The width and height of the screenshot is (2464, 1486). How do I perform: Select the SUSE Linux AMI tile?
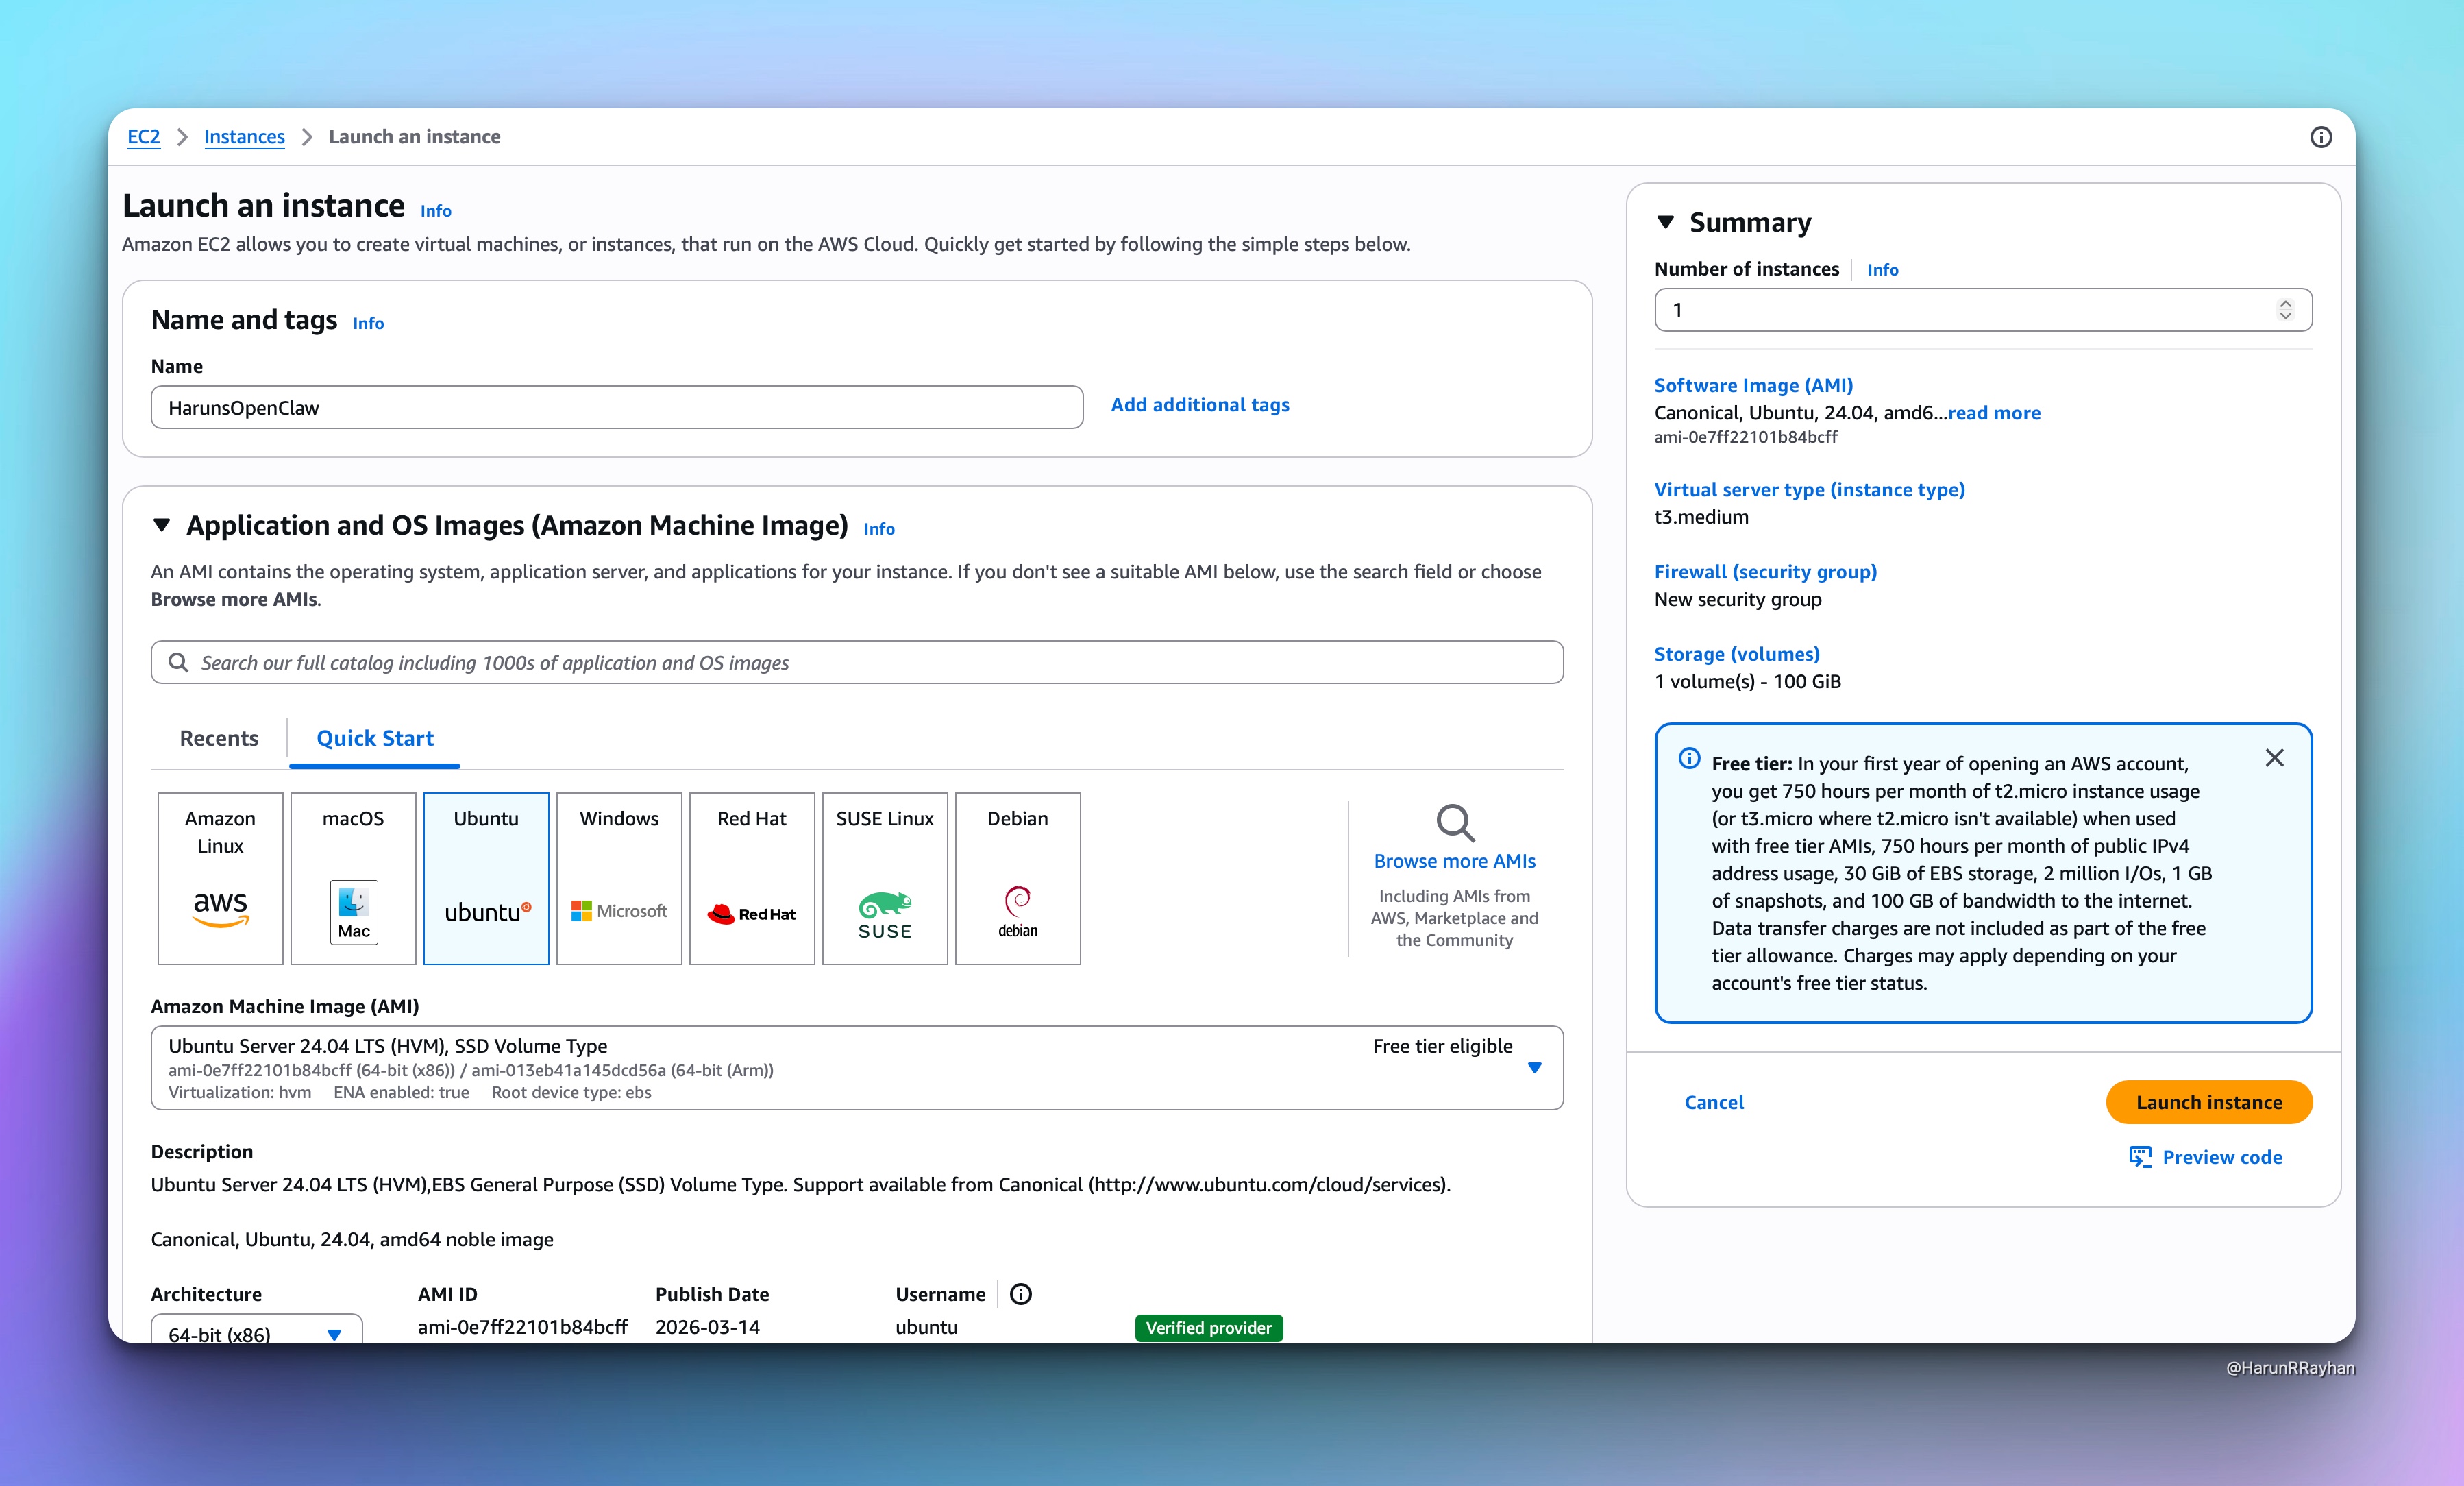coord(885,878)
